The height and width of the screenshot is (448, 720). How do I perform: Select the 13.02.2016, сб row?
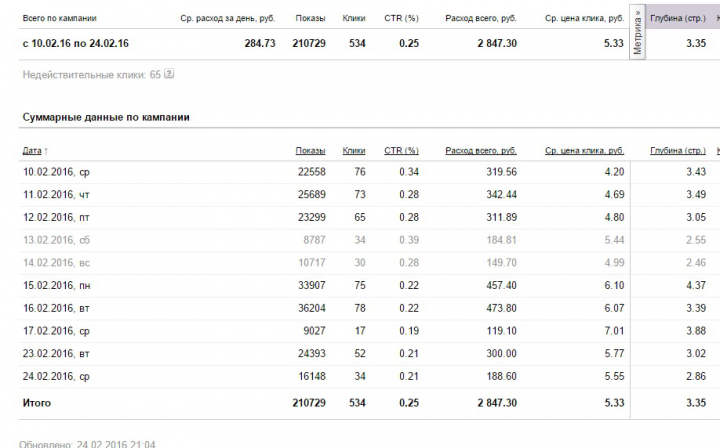pyautogui.click(x=56, y=240)
